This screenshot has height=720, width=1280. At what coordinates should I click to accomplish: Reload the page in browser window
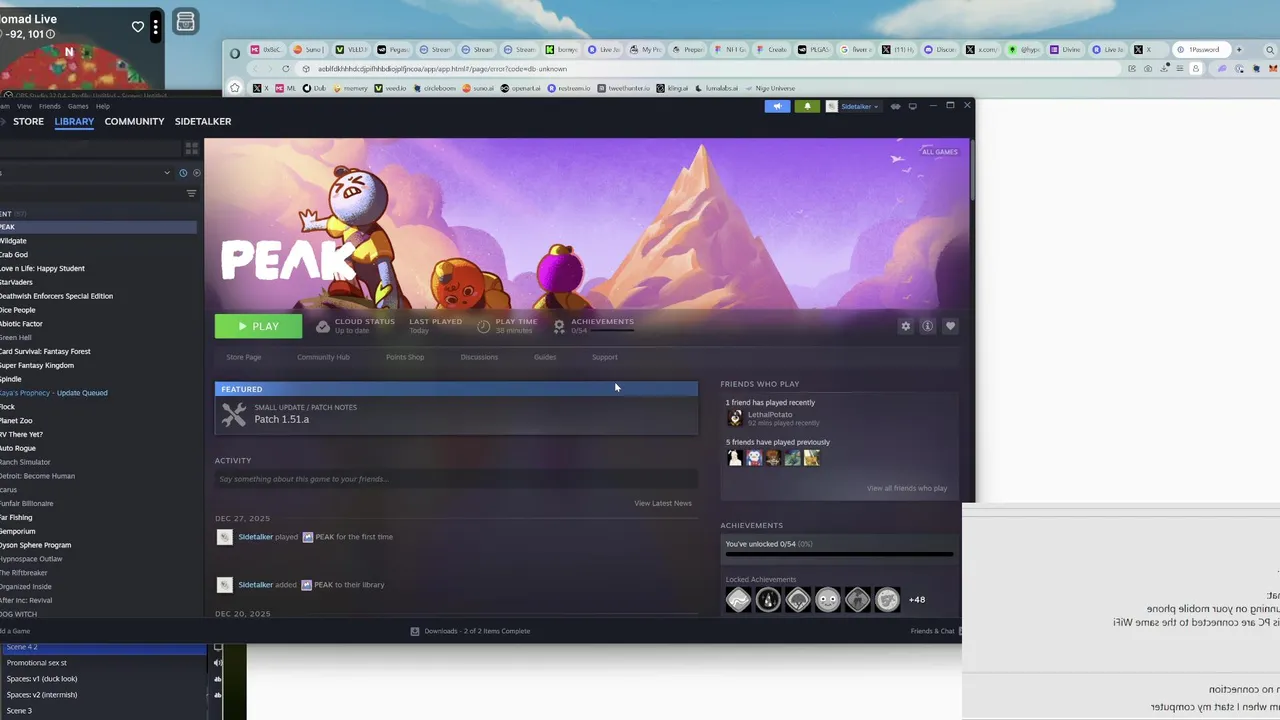[x=286, y=69]
